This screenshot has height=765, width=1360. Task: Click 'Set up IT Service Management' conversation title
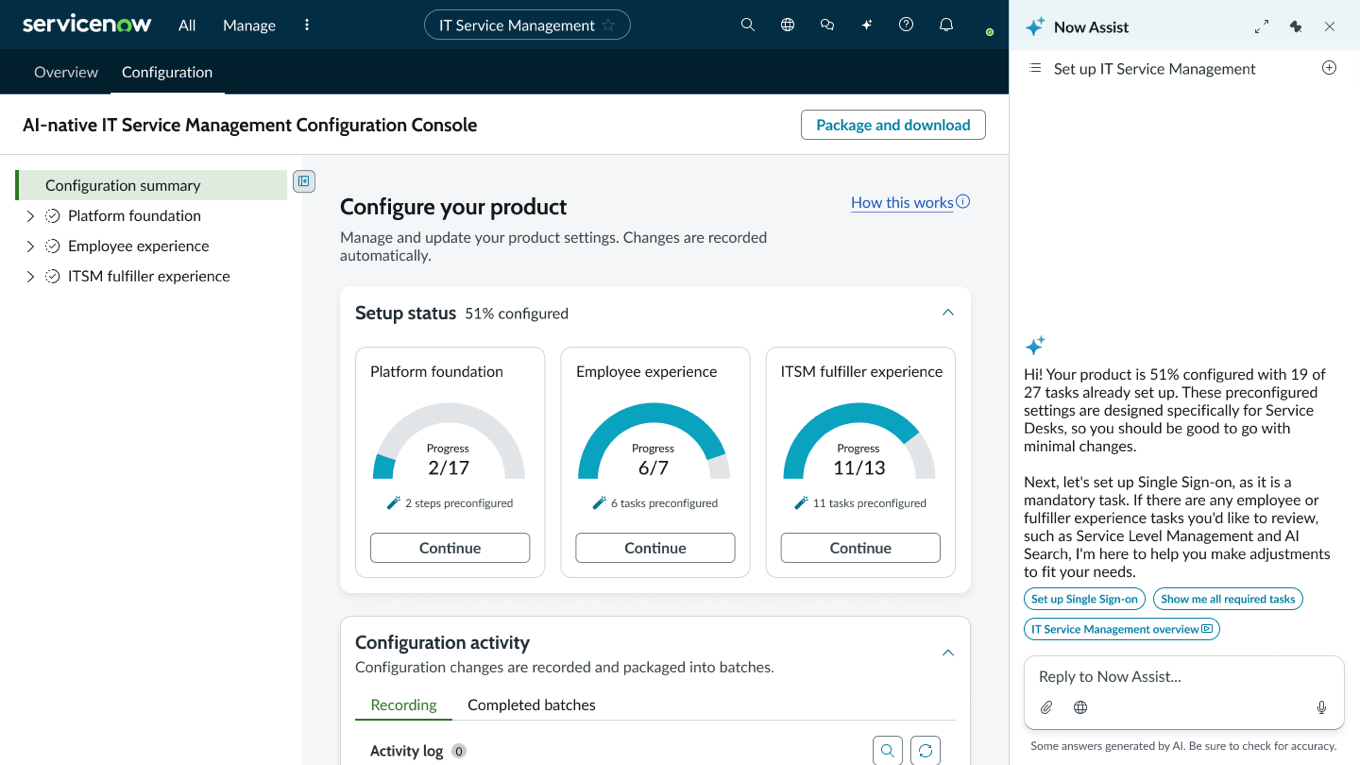(x=1155, y=69)
